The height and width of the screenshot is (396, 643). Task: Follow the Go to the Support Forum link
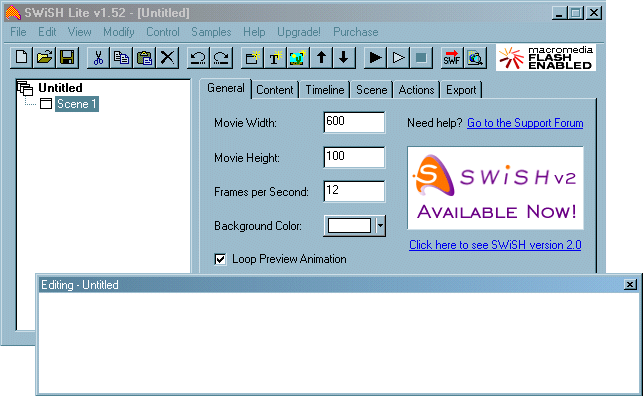(525, 123)
